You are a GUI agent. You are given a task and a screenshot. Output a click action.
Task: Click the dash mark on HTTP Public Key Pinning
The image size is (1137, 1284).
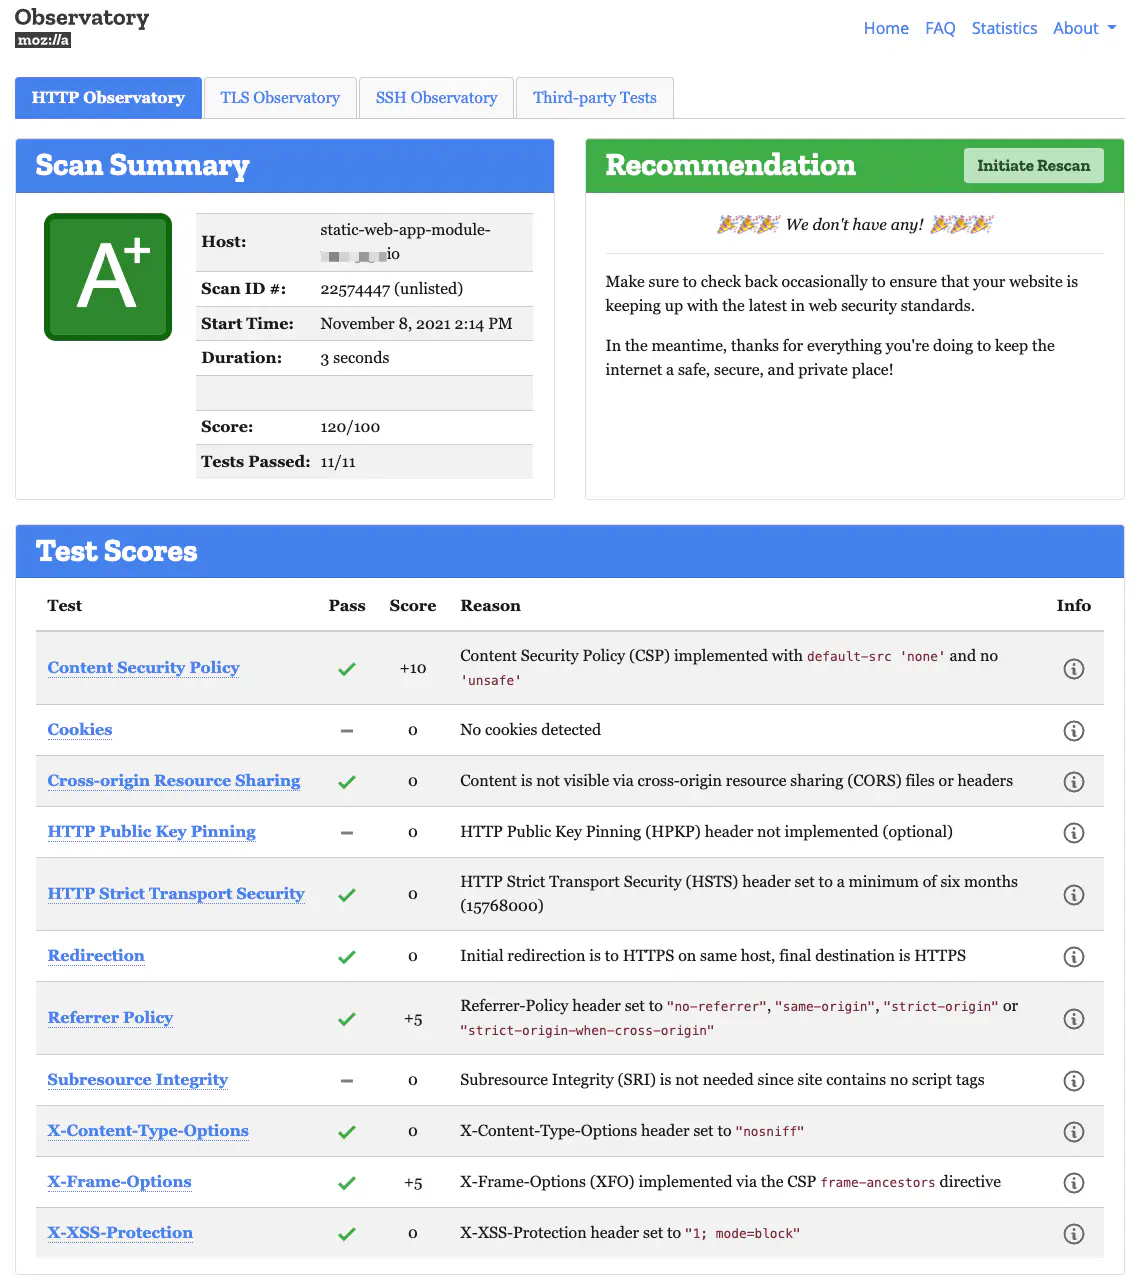[x=347, y=831]
